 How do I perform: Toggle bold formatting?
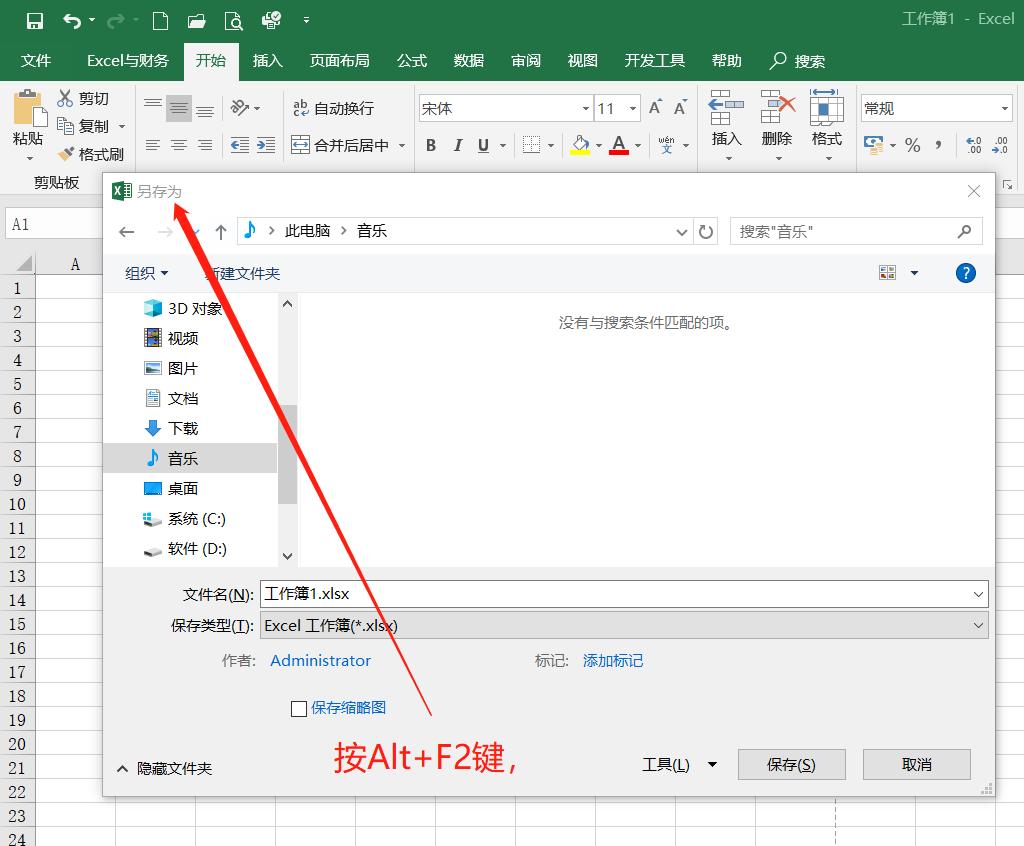430,144
